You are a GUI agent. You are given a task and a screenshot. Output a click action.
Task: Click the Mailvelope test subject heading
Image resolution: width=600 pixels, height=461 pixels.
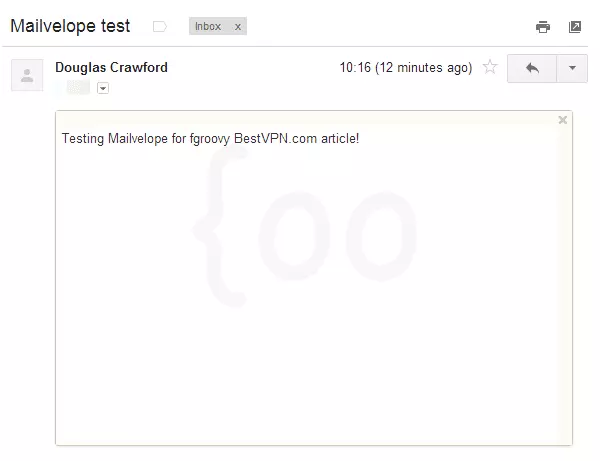click(x=69, y=26)
